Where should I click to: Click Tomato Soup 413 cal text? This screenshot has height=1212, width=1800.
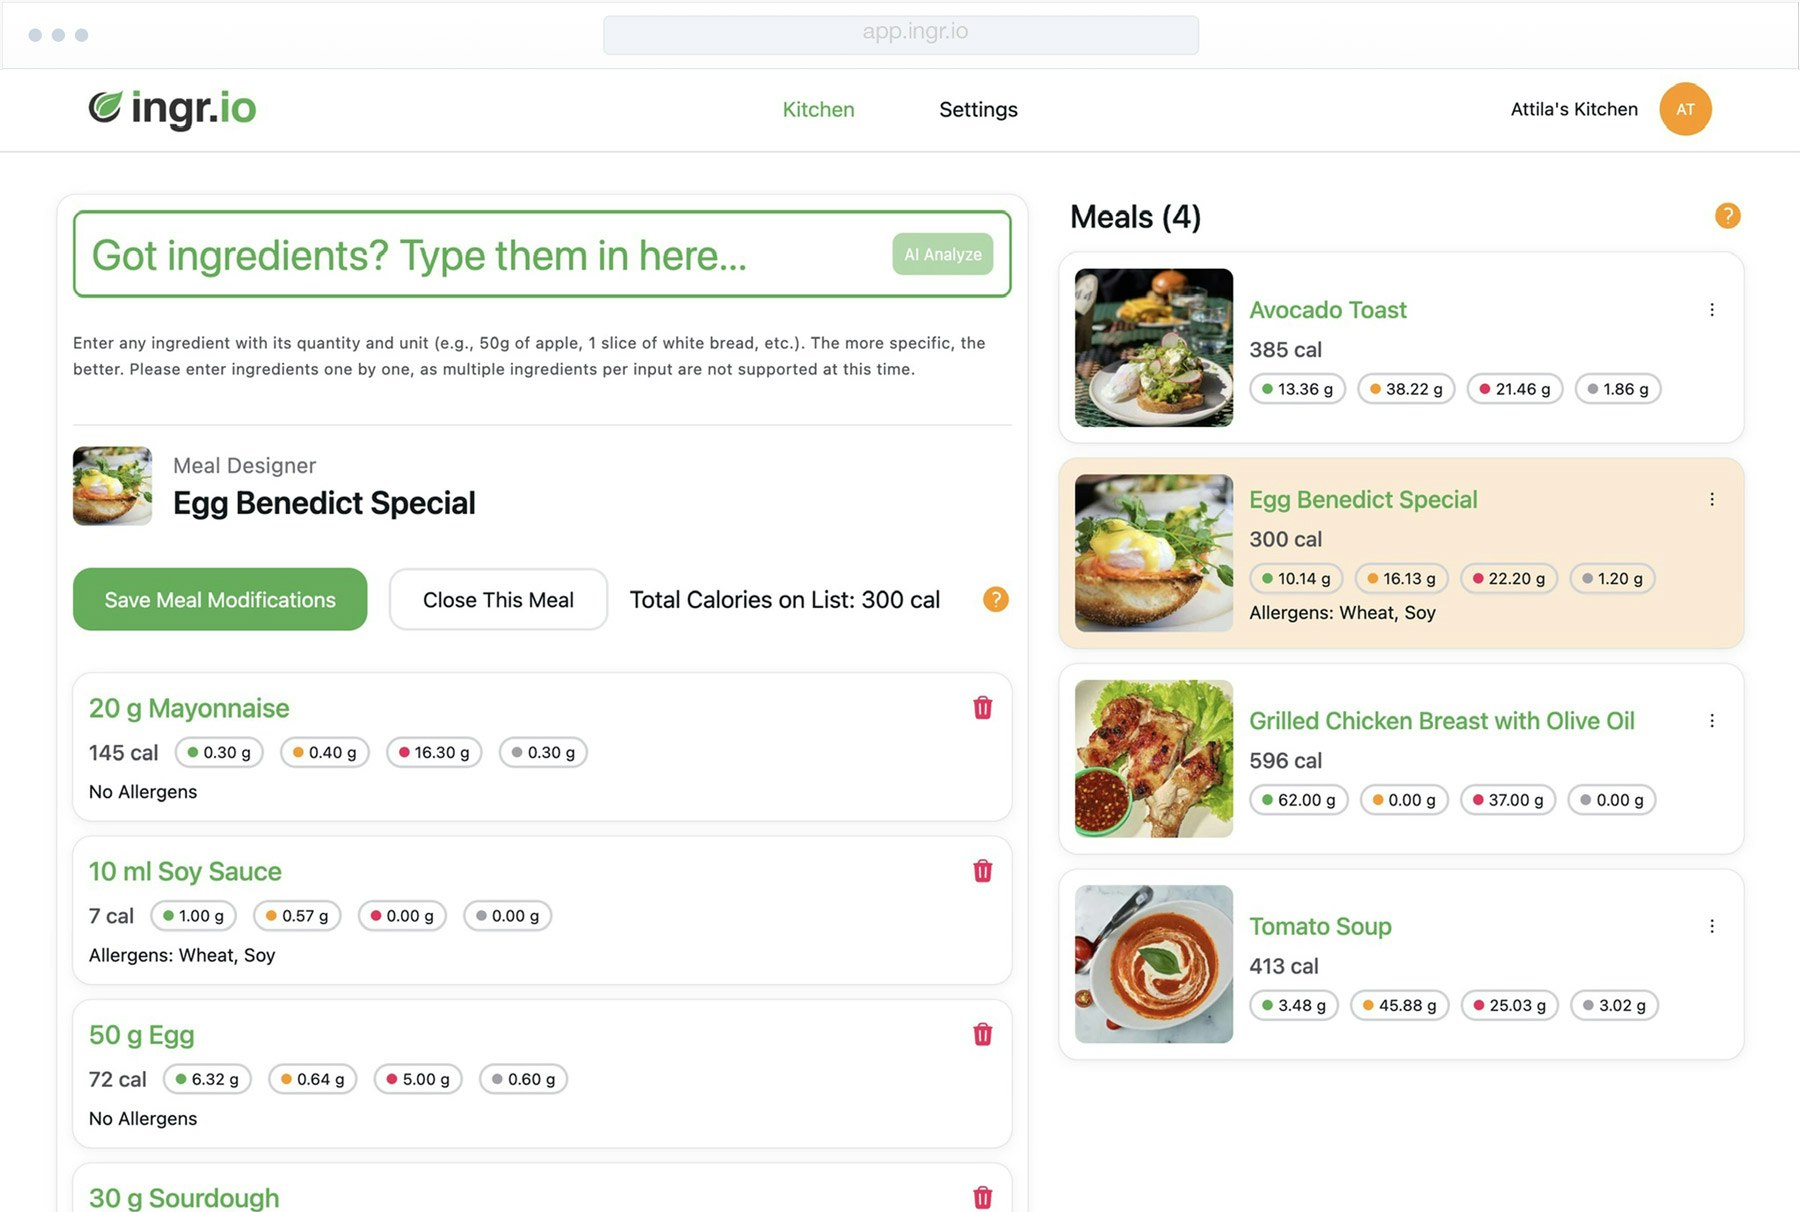tap(1284, 966)
